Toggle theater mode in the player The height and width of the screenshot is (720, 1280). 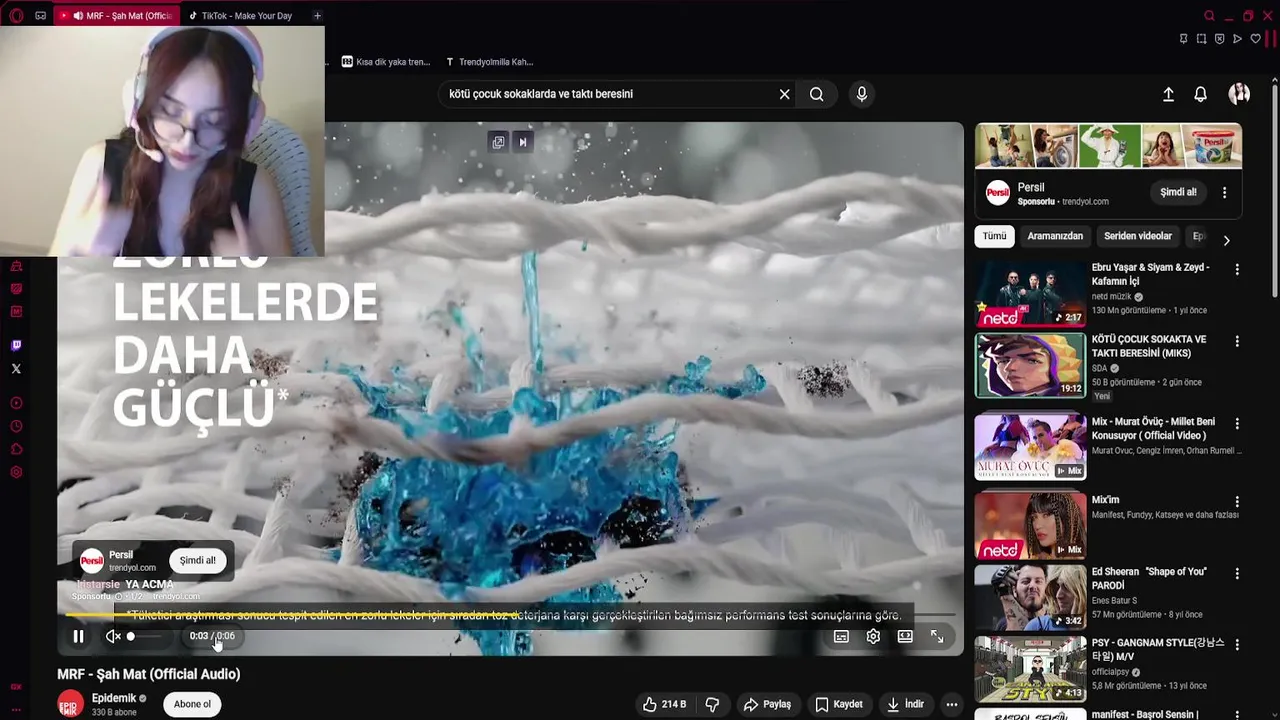pos(905,636)
